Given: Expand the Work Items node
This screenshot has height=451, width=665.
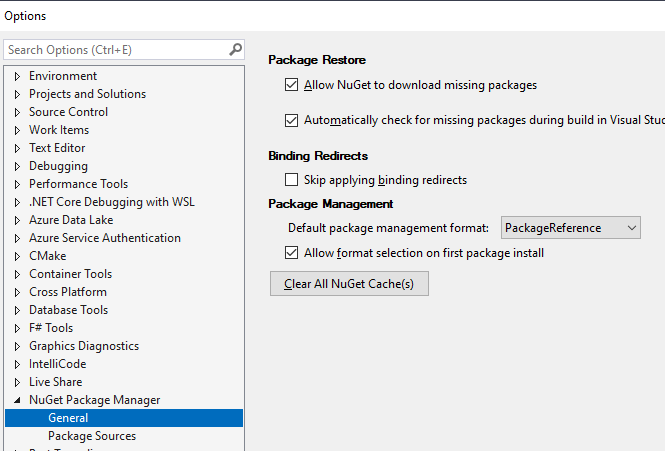Looking at the screenshot, I should click(17, 130).
